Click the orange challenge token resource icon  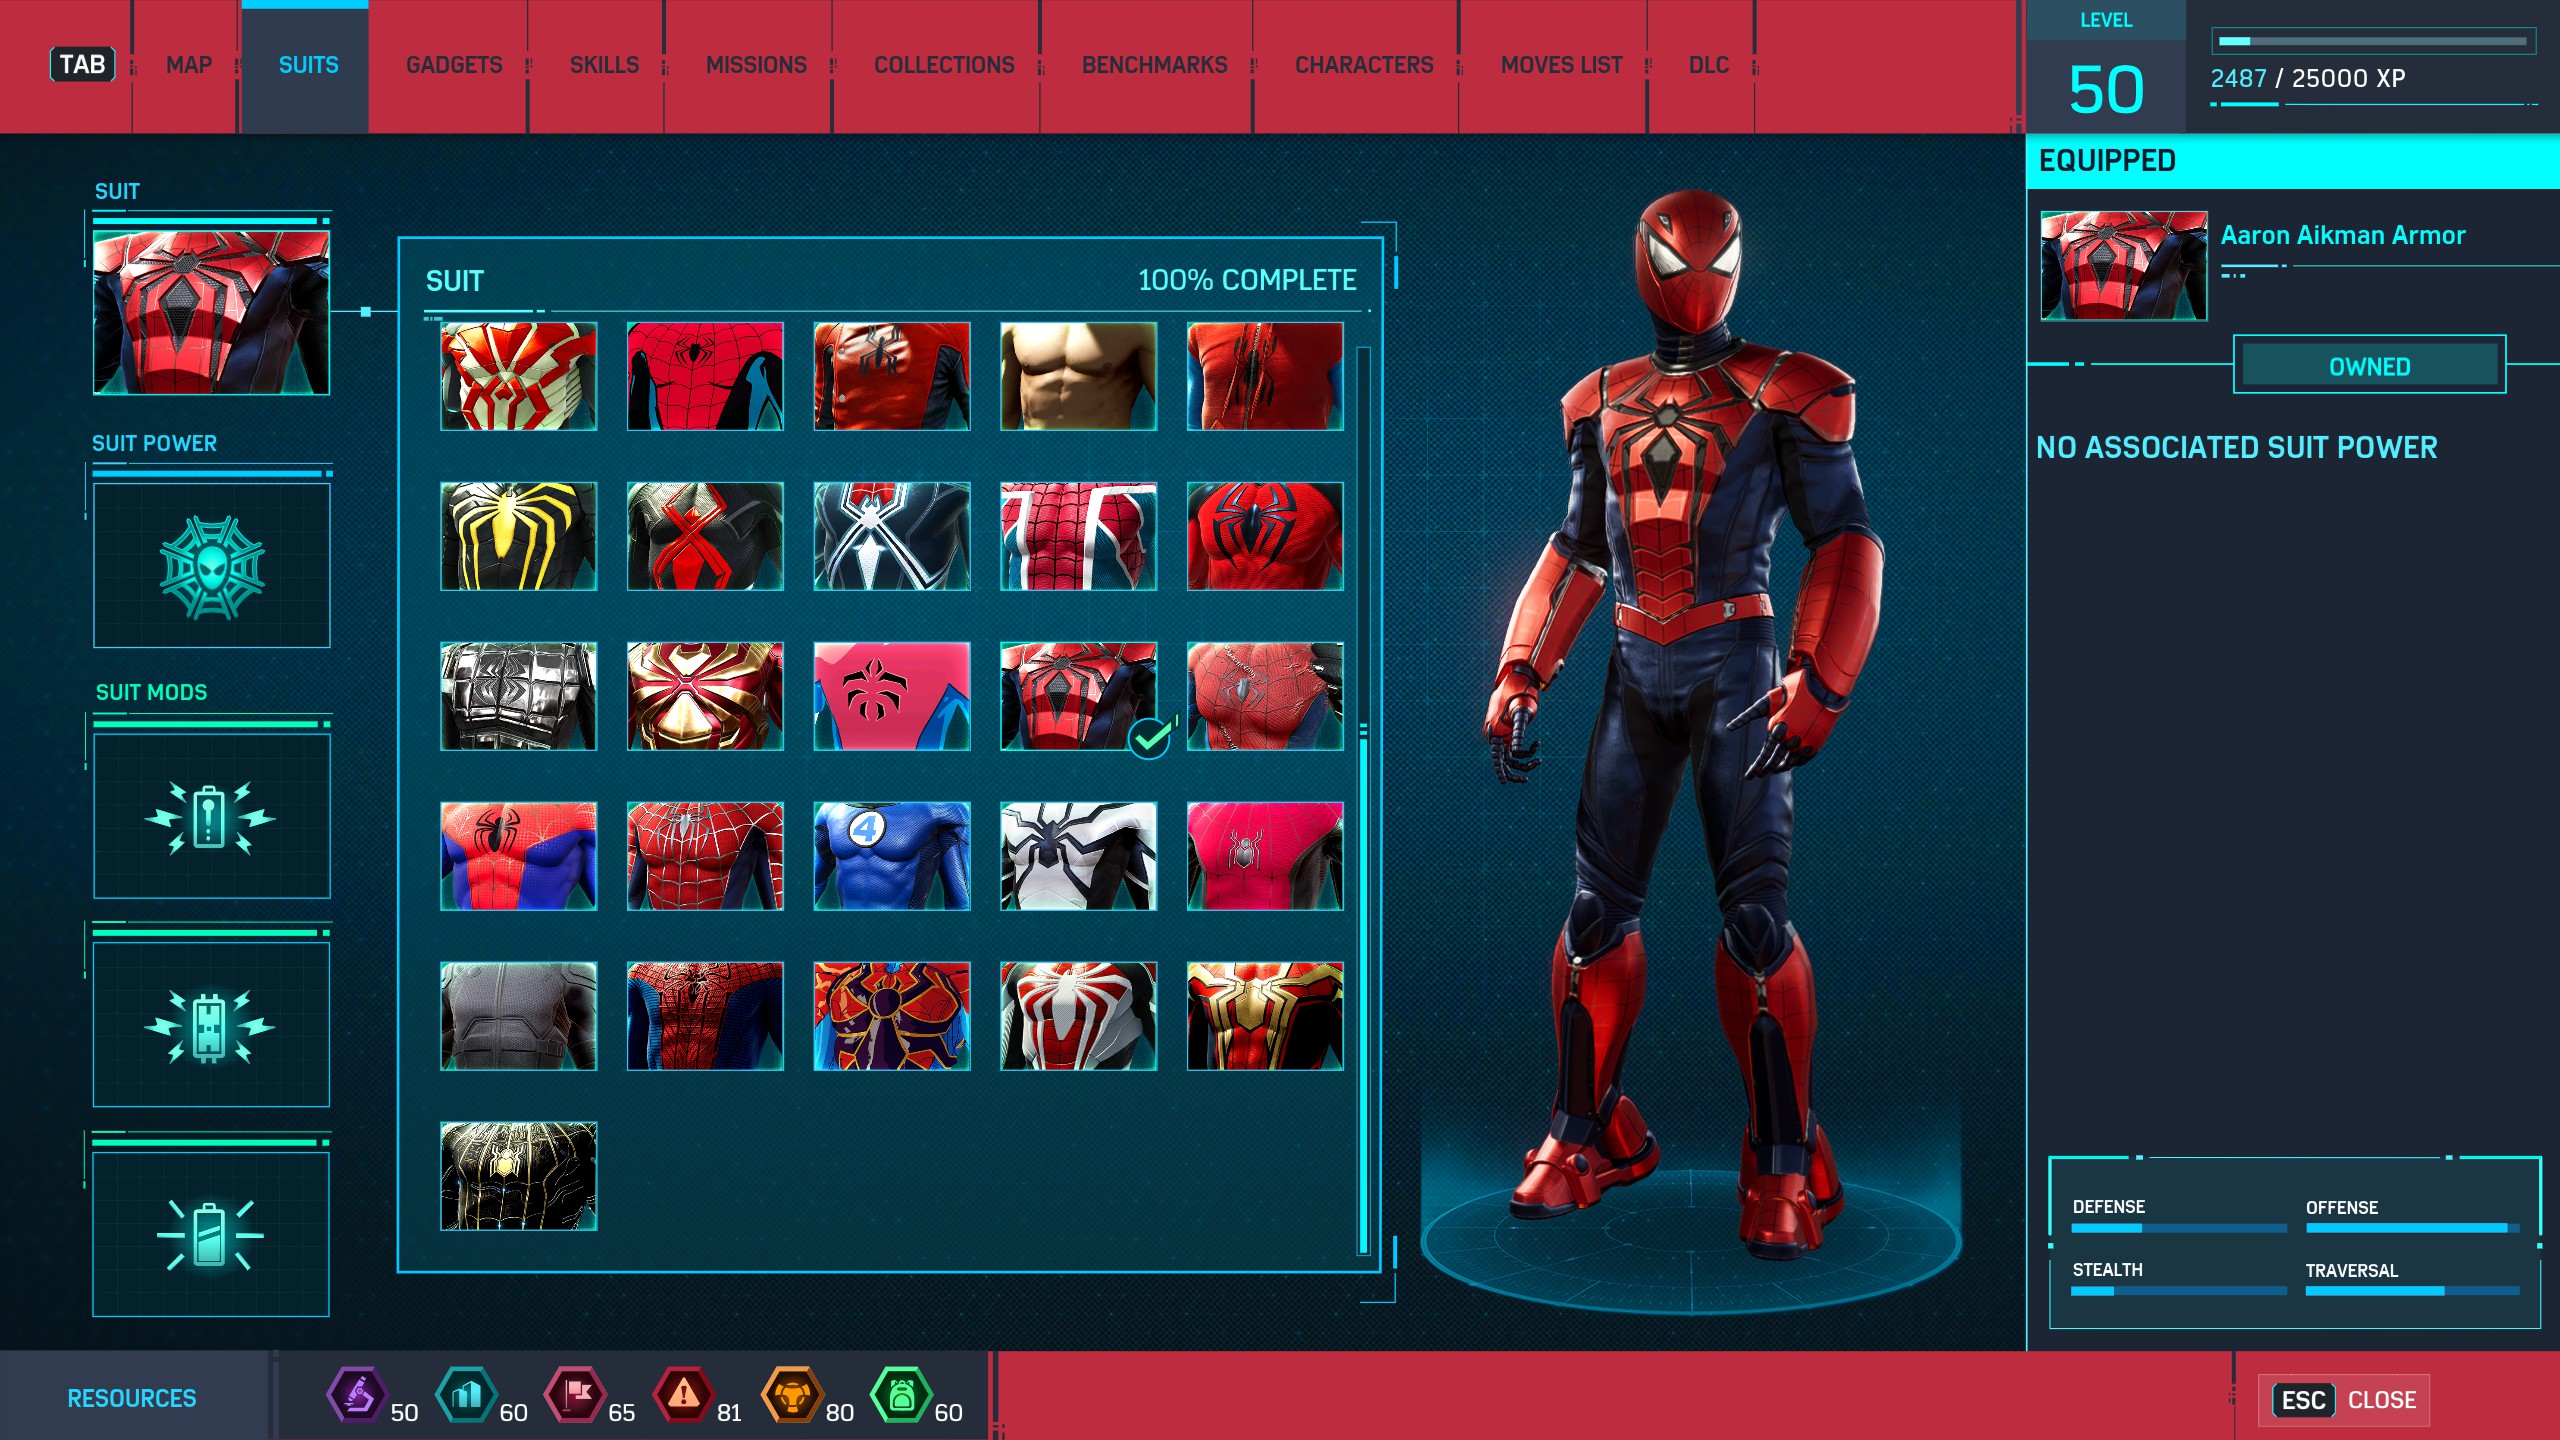click(792, 1394)
